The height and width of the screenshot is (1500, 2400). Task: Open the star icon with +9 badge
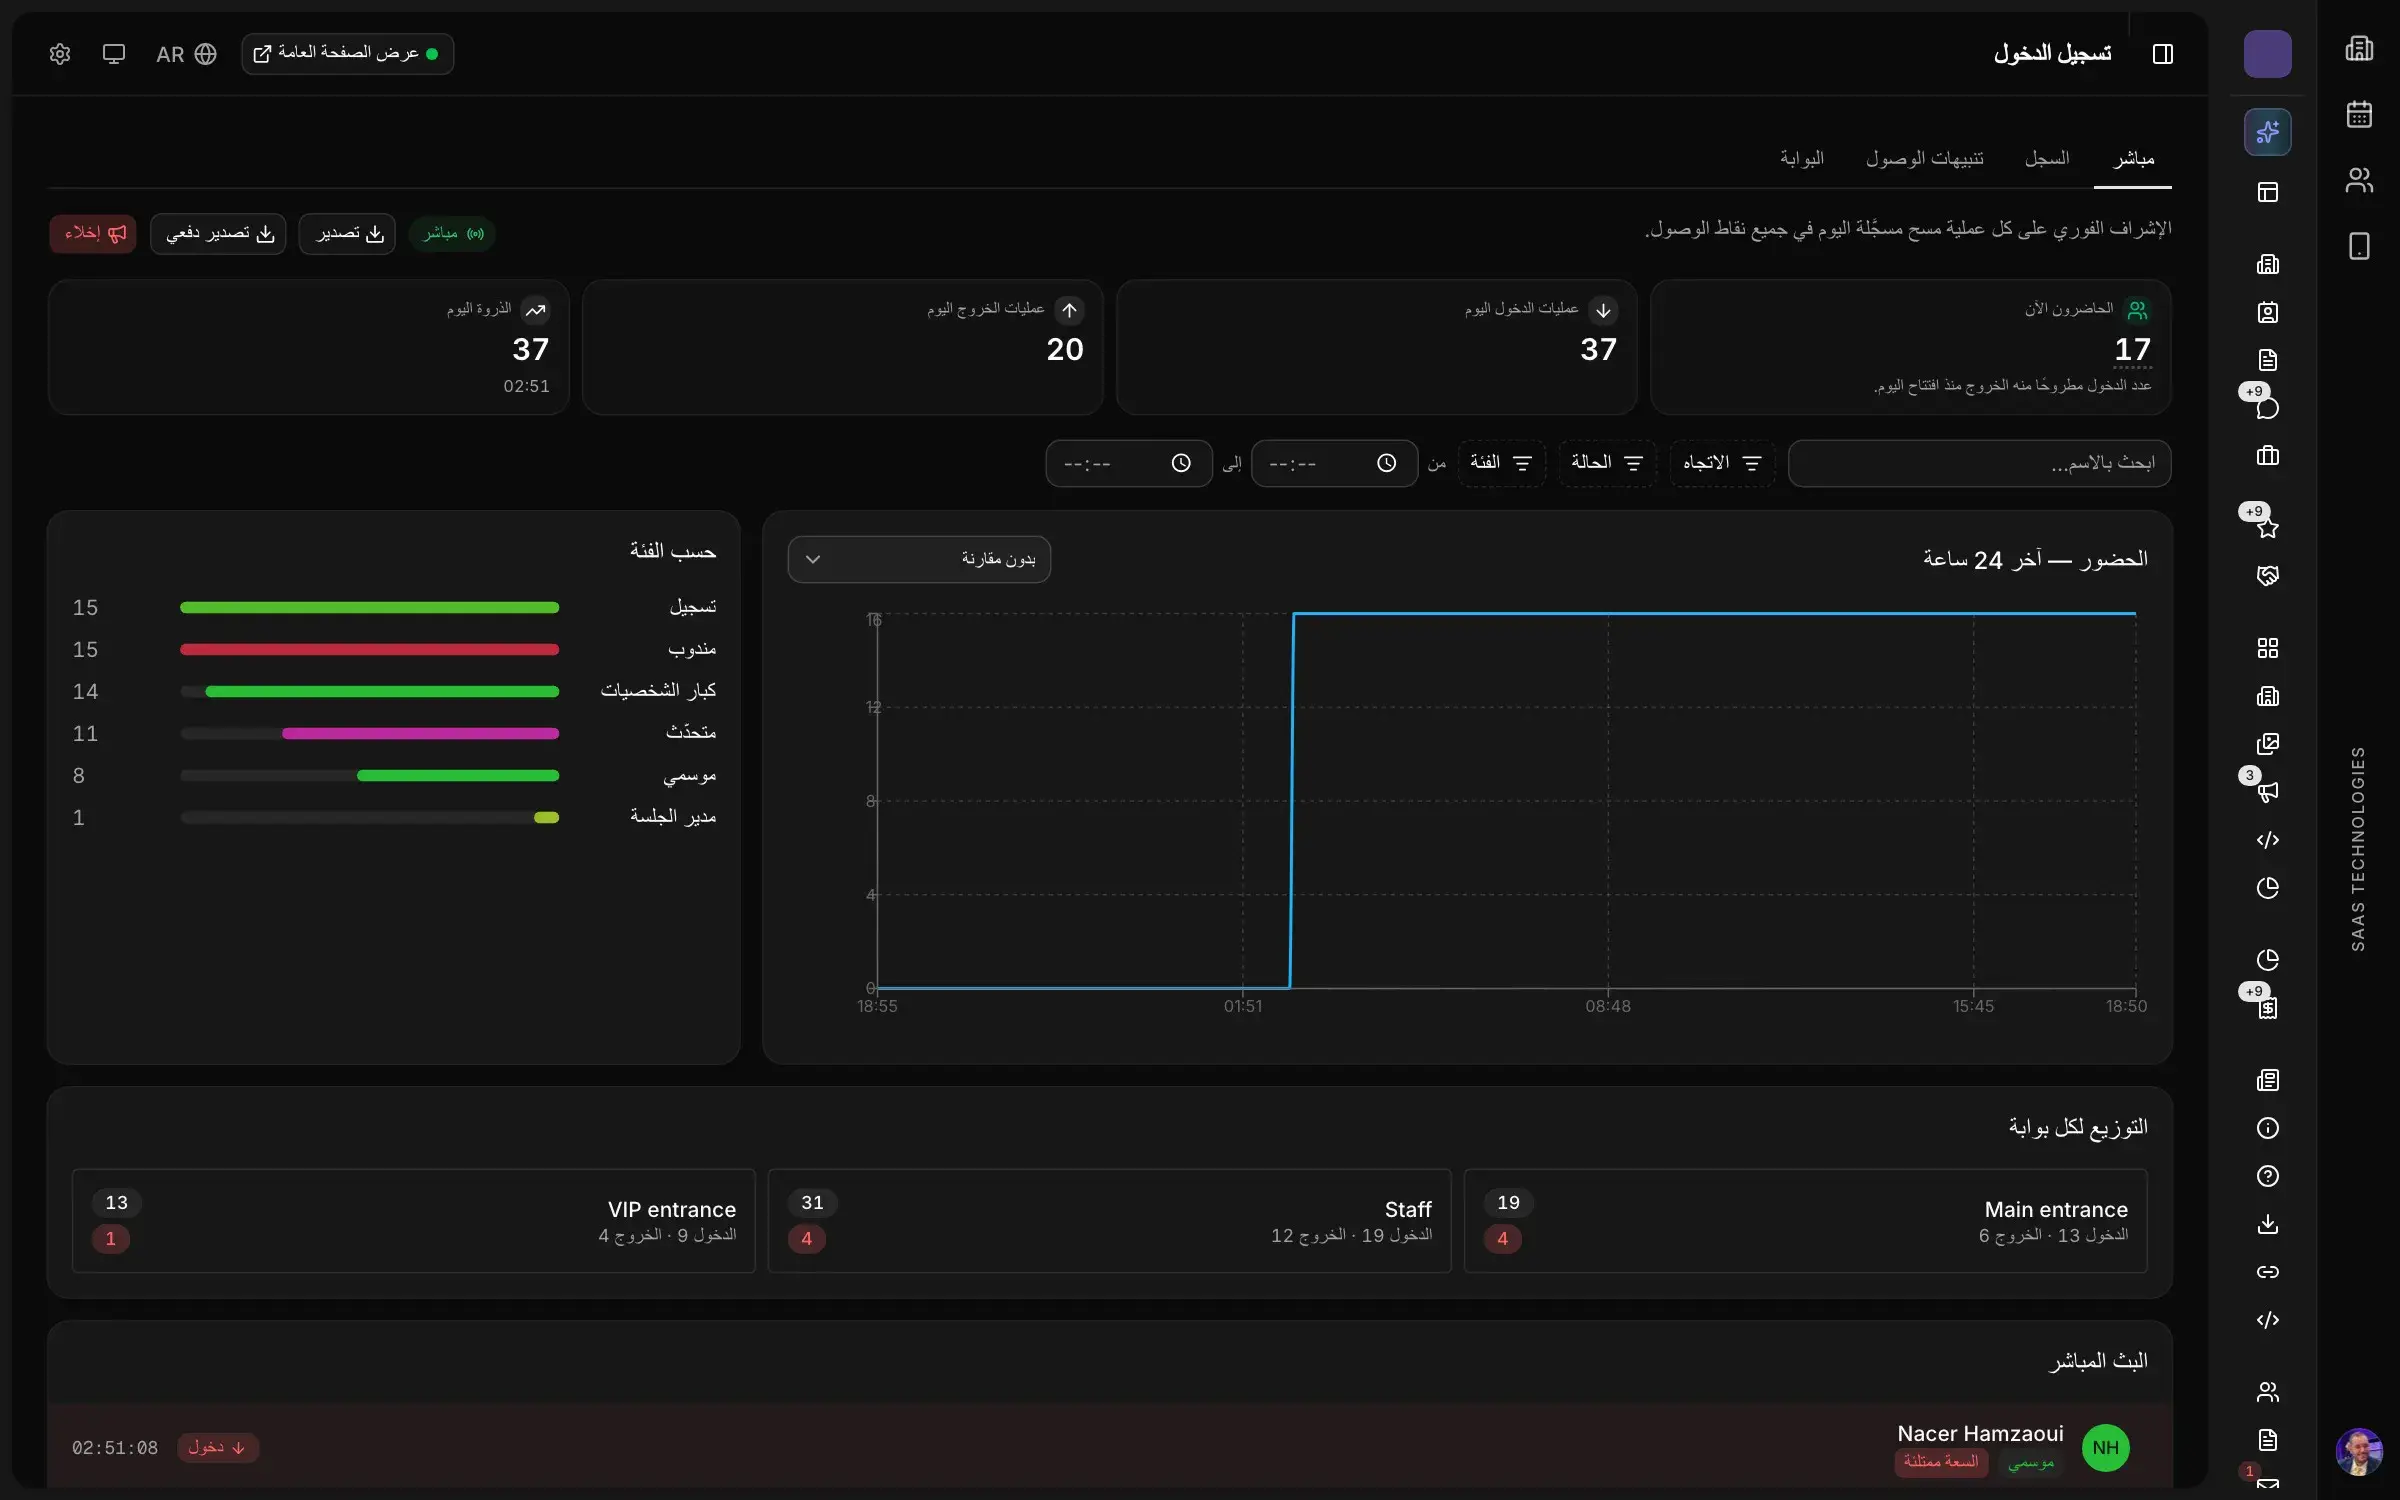click(x=2267, y=527)
